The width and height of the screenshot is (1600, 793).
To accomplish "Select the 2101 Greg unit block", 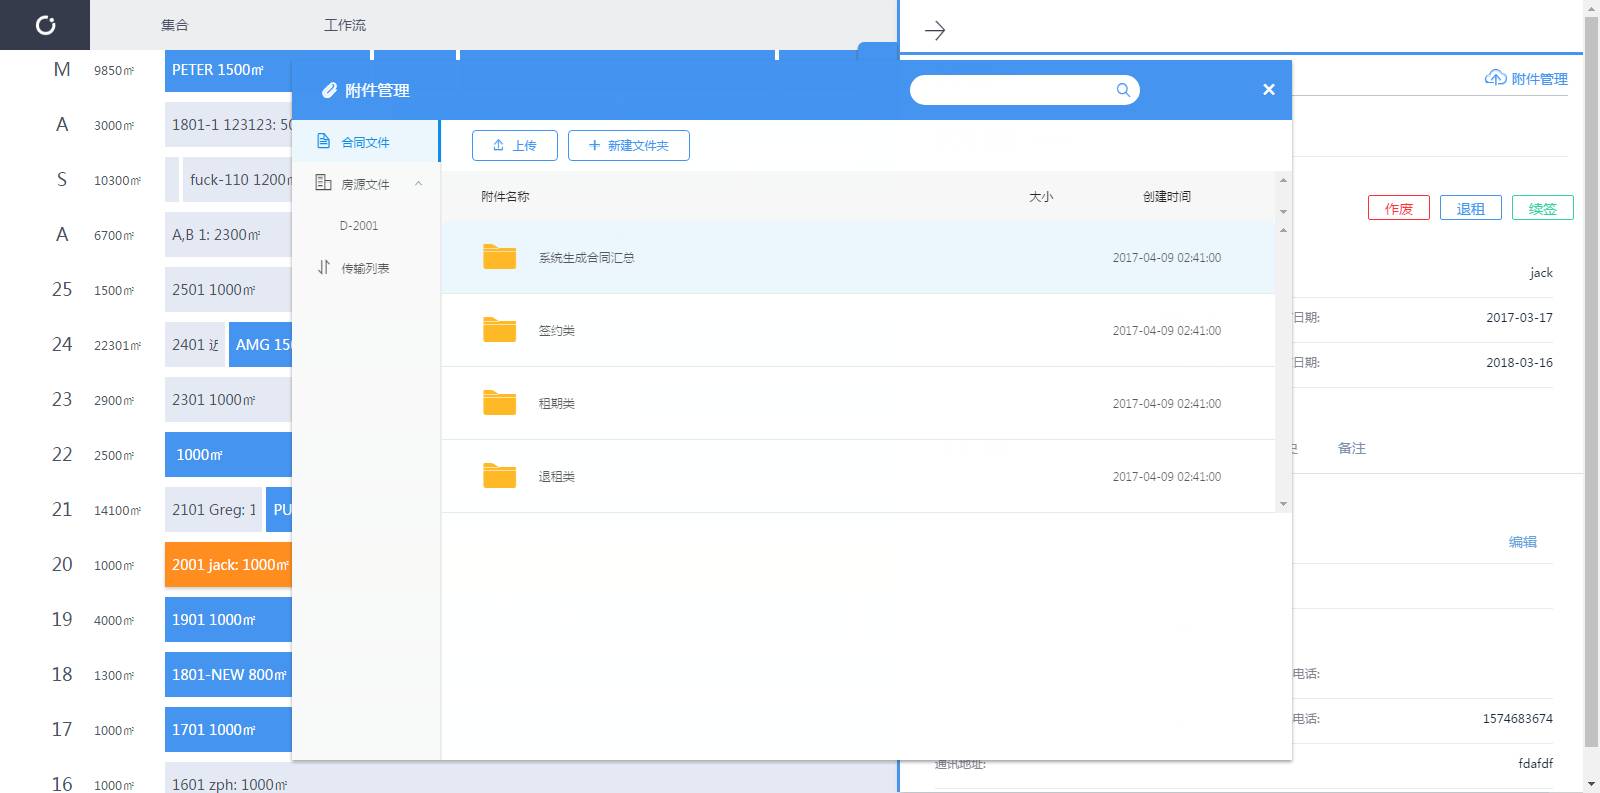I will pyautogui.click(x=213, y=510).
